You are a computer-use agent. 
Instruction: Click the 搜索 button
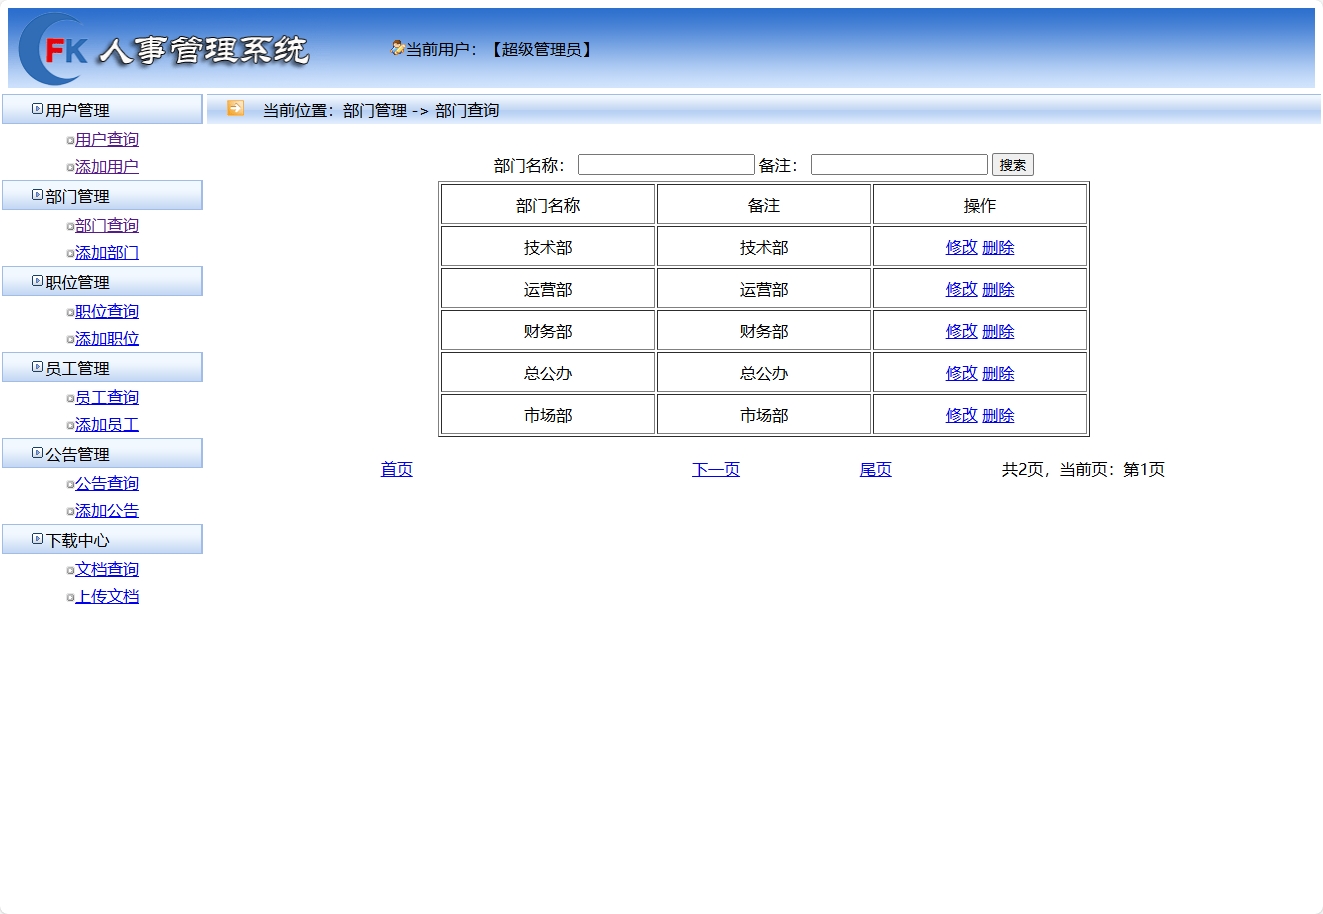coord(1012,164)
